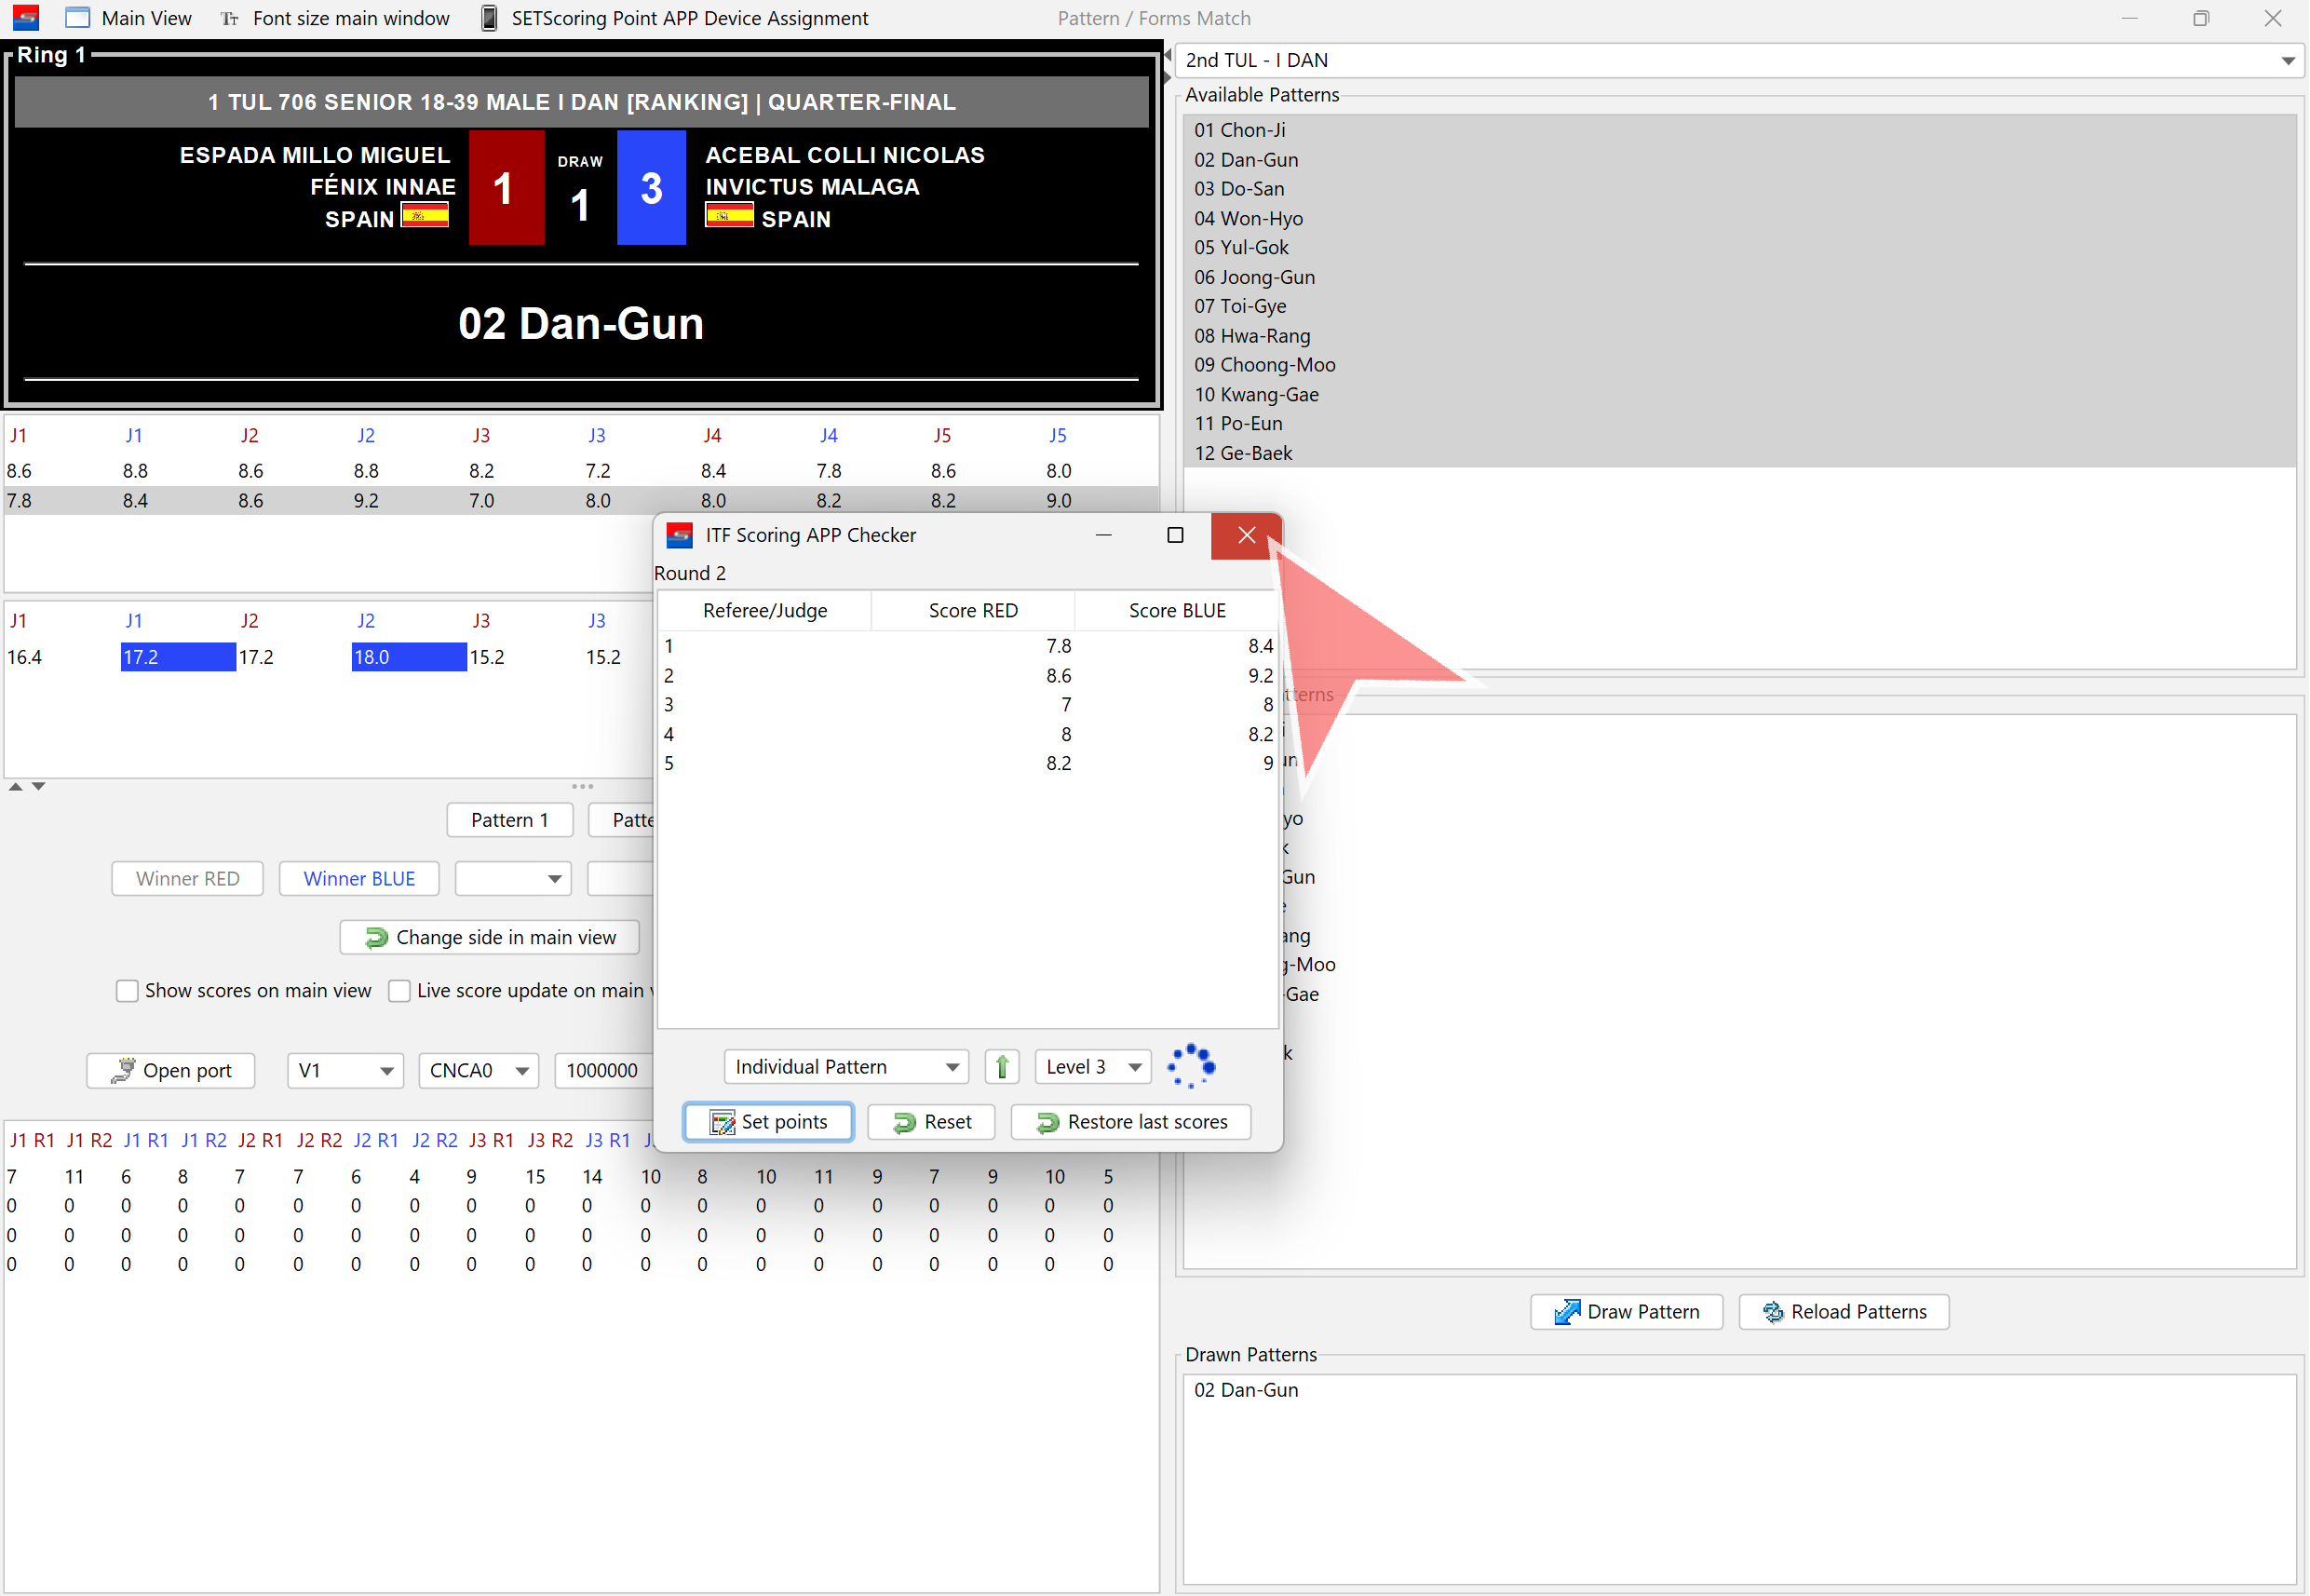This screenshot has width=2310, height=1596.
Task: Click the Change side in main view button
Action: [x=490, y=938]
